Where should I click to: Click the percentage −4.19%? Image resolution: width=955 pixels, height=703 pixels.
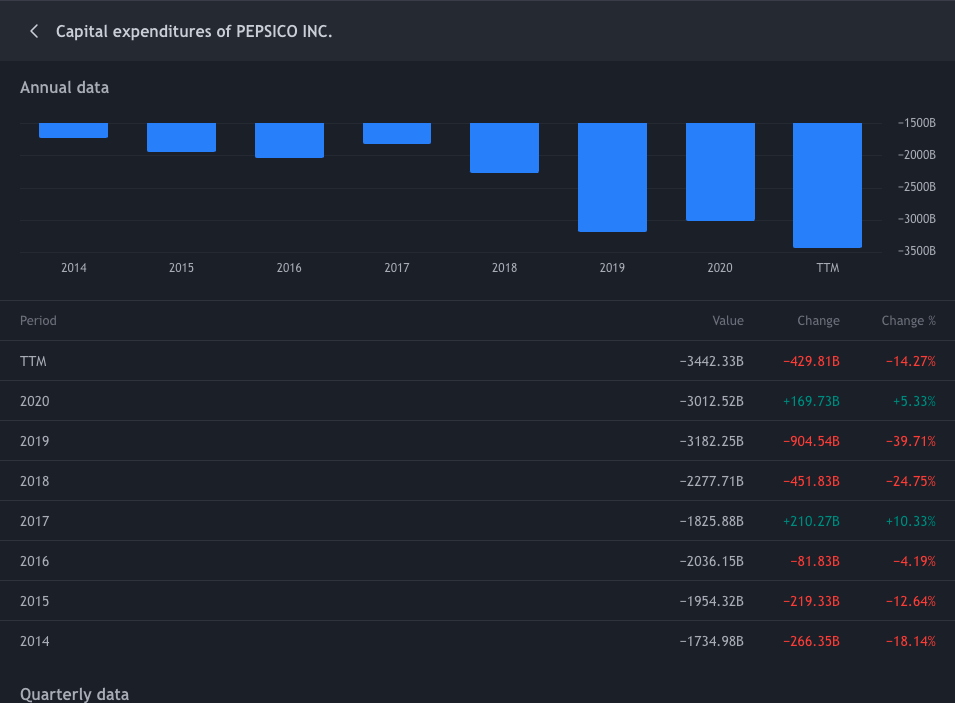point(914,561)
